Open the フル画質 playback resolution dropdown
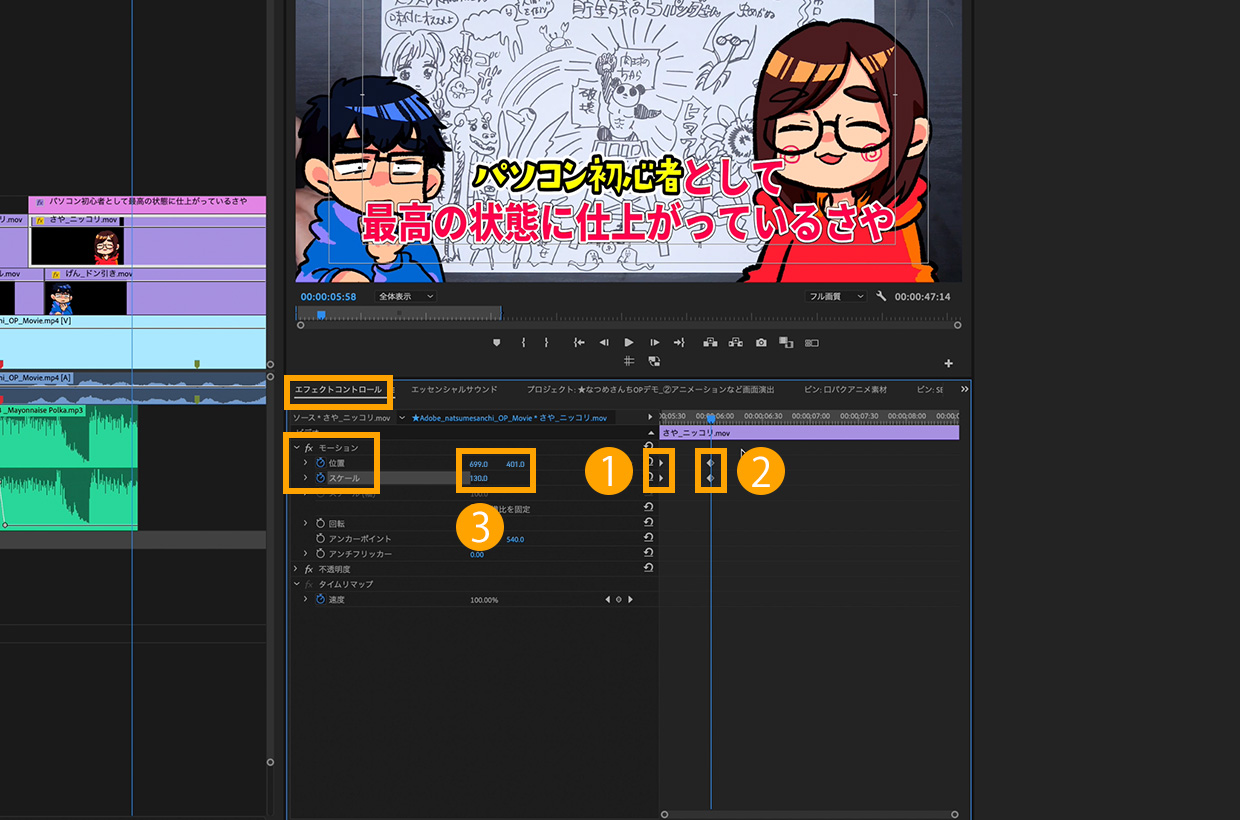Image resolution: width=1240 pixels, height=820 pixels. pos(837,297)
